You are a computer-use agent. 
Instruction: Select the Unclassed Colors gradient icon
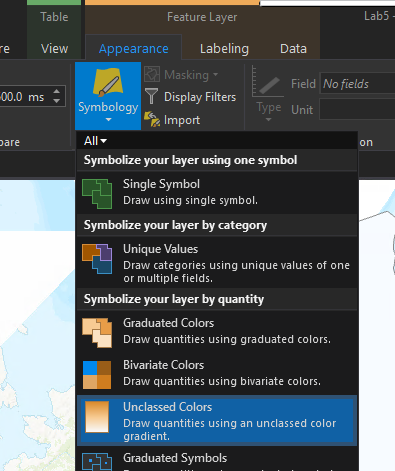point(97,417)
